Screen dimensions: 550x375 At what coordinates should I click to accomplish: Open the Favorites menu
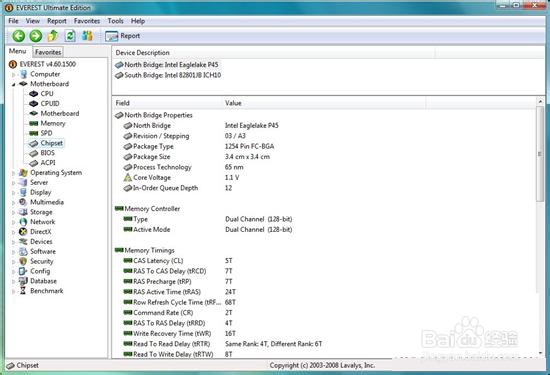coord(87,21)
